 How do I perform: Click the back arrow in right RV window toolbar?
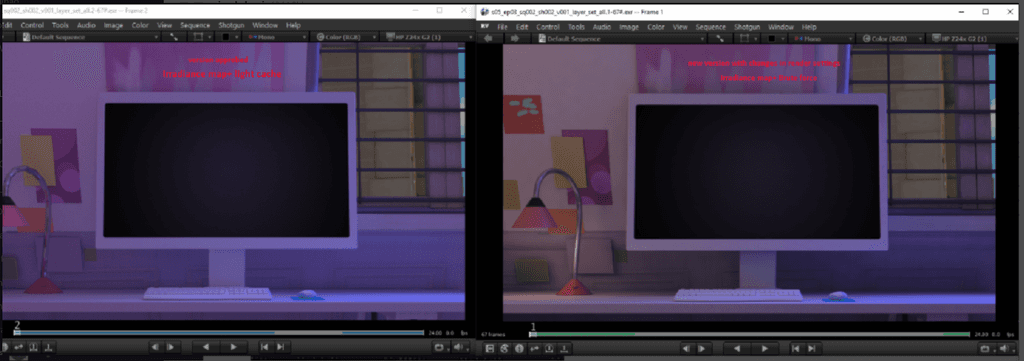click(x=487, y=39)
